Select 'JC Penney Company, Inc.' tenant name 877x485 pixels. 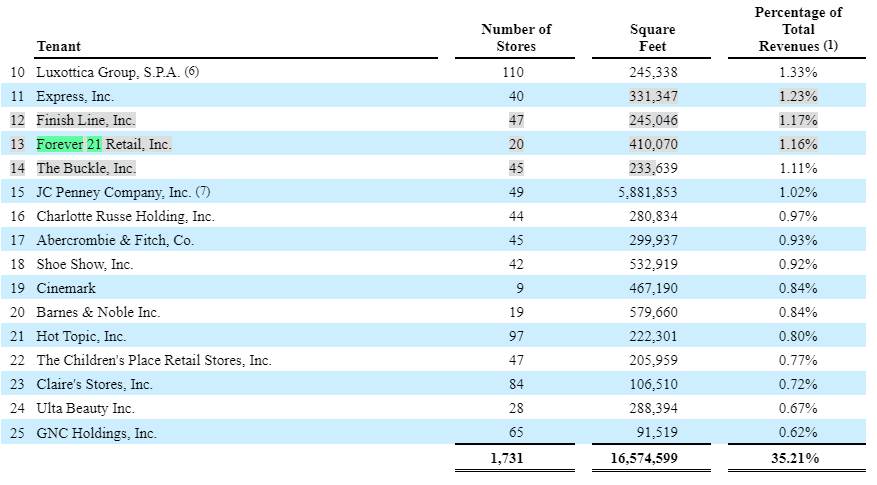point(114,192)
